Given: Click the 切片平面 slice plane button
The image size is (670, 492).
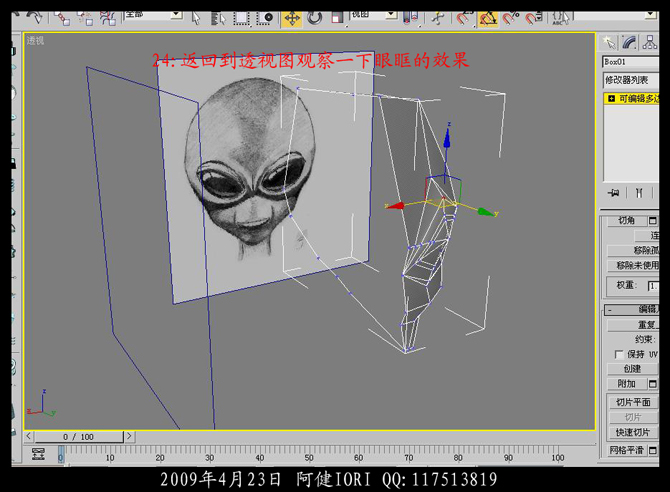Looking at the screenshot, I should pyautogui.click(x=633, y=402).
